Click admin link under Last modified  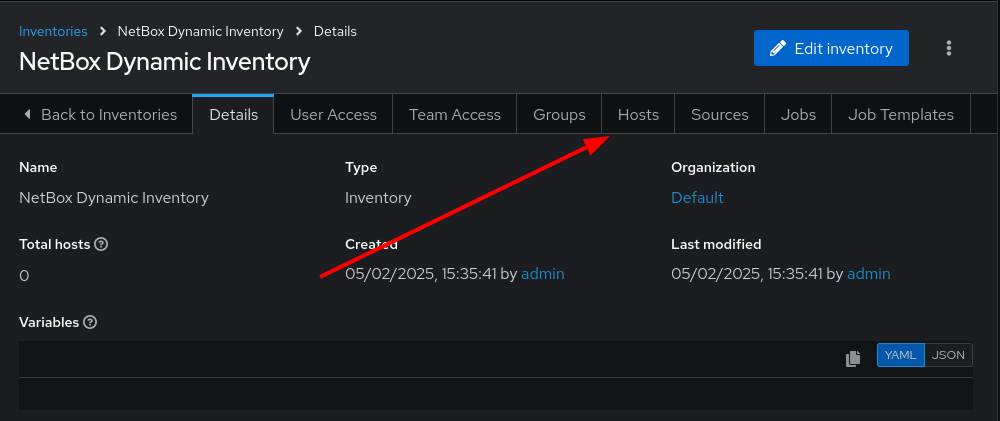coord(869,274)
